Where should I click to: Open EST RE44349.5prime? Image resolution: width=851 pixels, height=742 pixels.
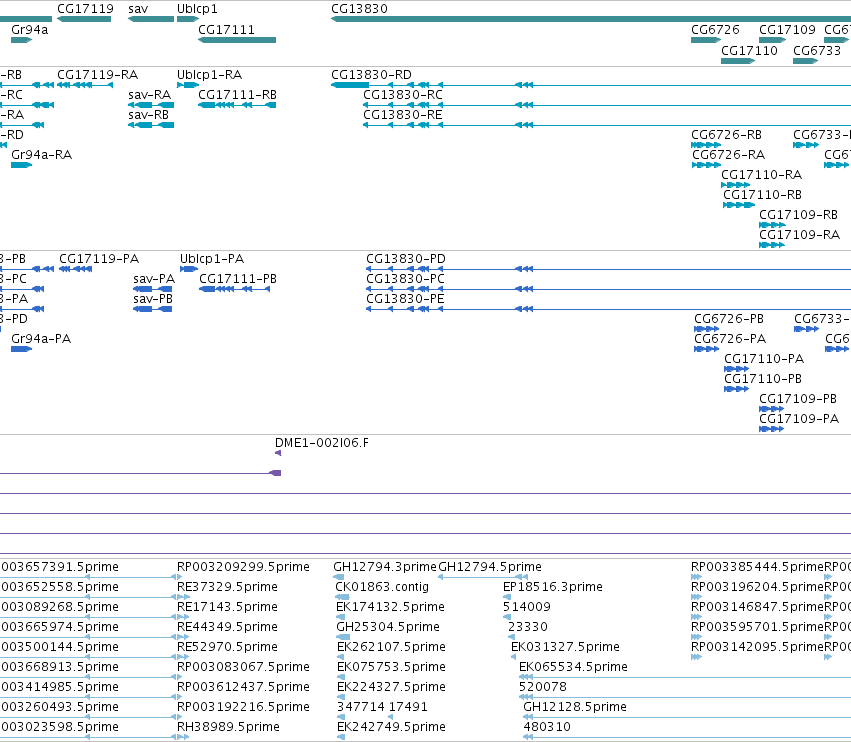227,626
